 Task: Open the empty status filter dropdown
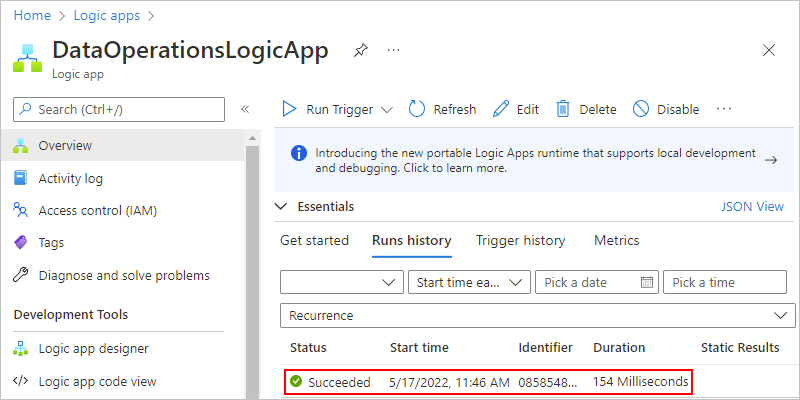(x=342, y=282)
